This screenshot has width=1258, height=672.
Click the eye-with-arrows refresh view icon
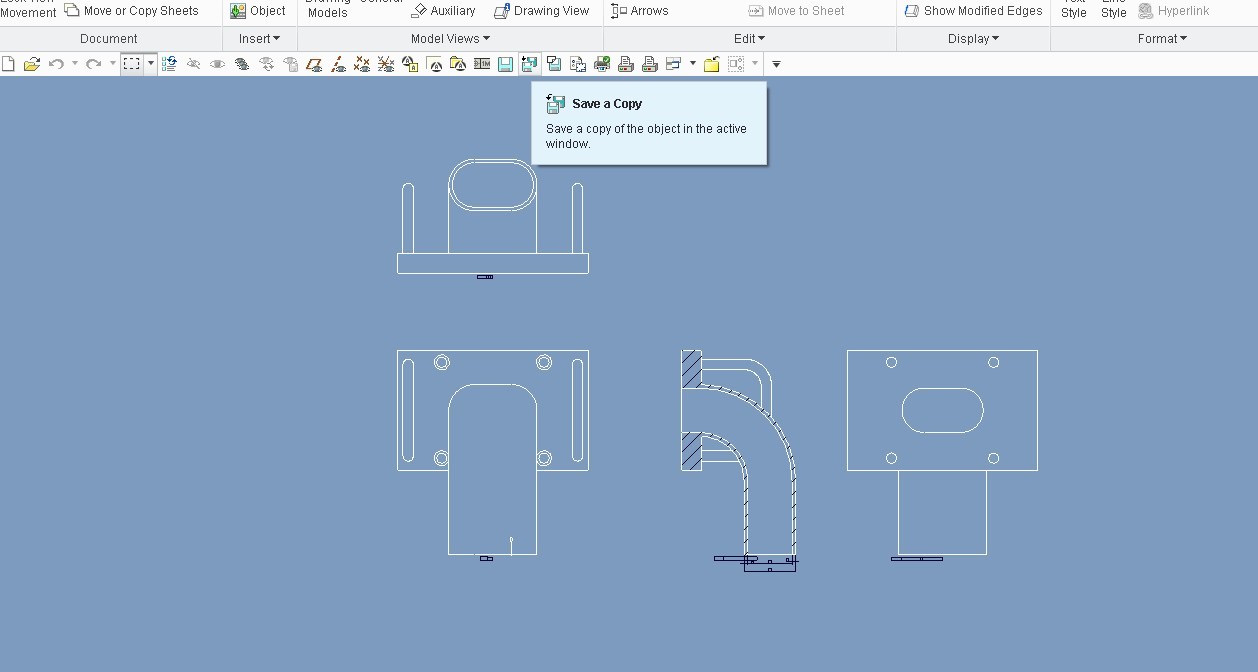(x=267, y=64)
